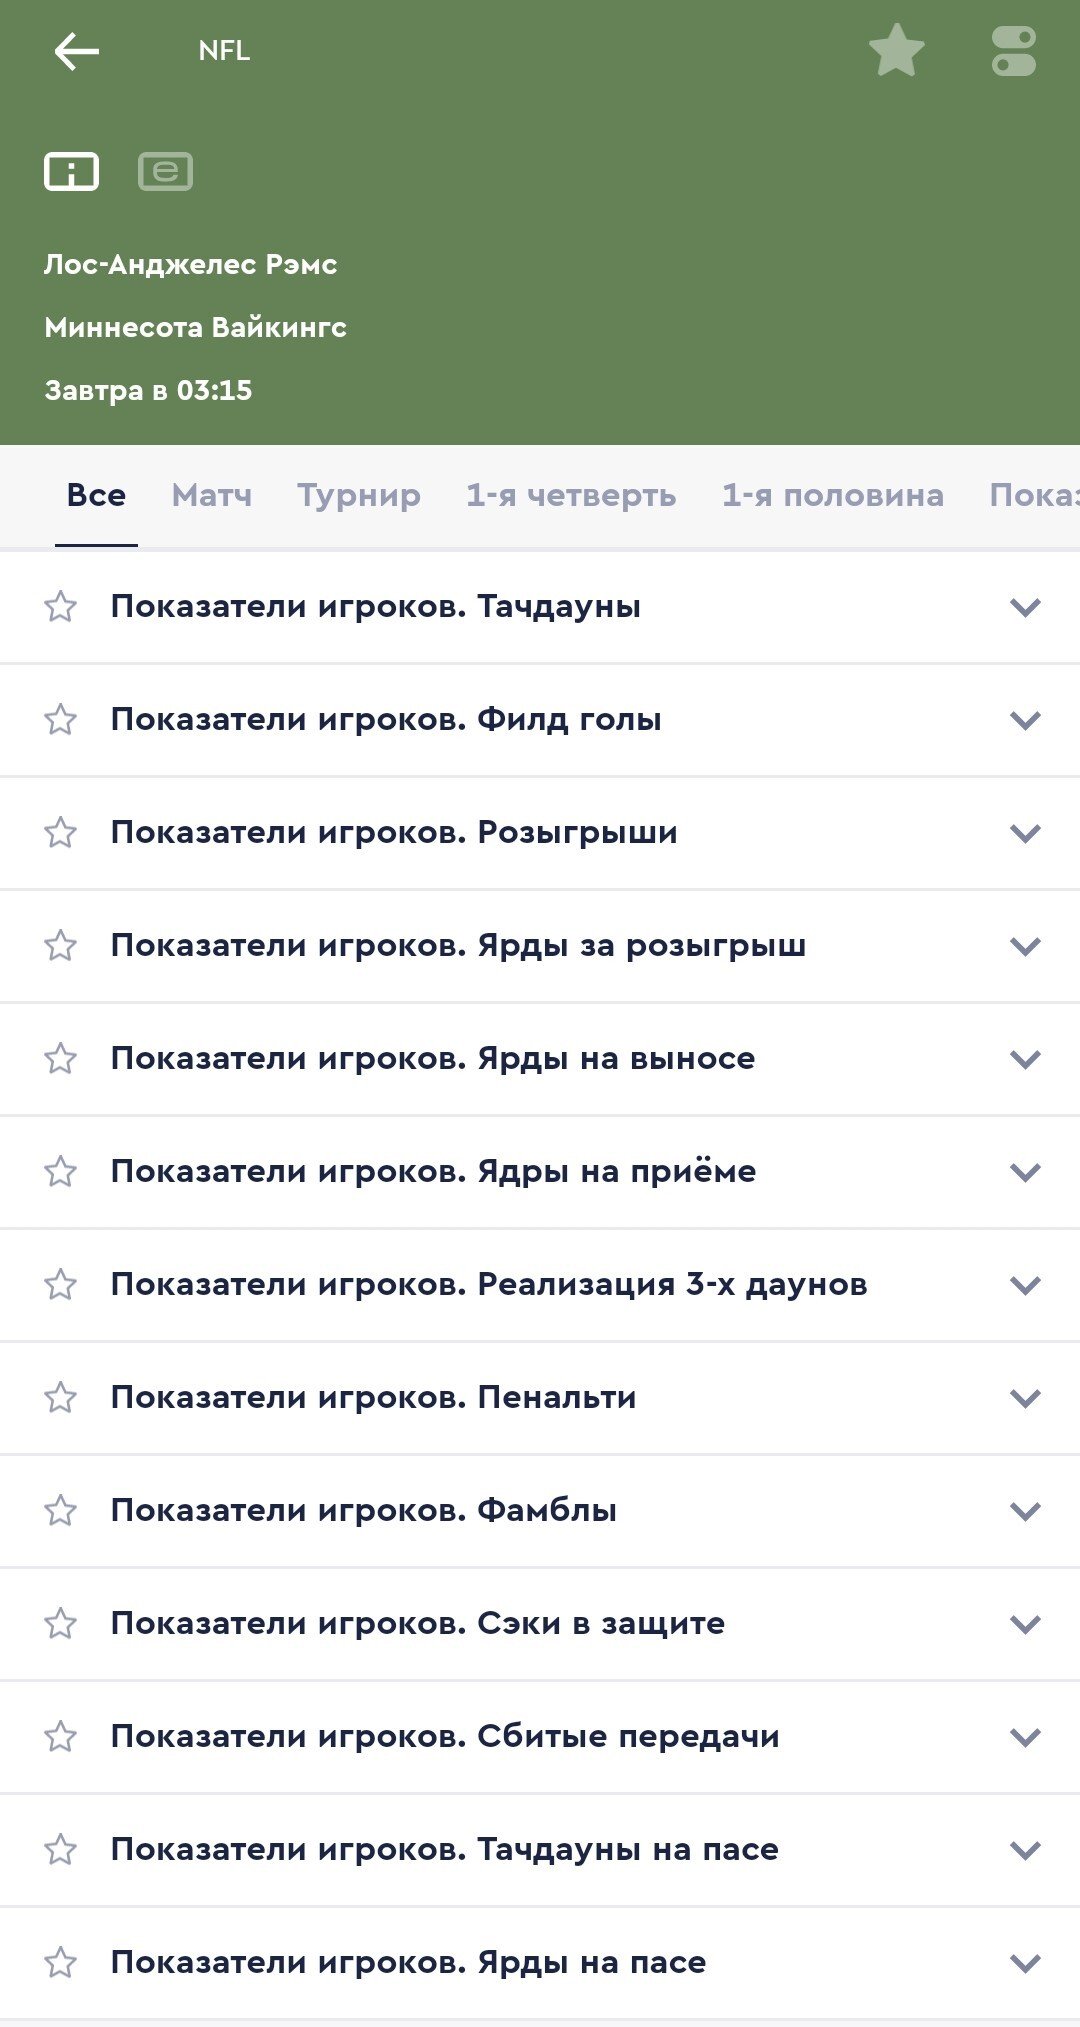Screen dimensions: 1080x2027
Task: Star the Тачдауны market row
Action: coord(61,607)
